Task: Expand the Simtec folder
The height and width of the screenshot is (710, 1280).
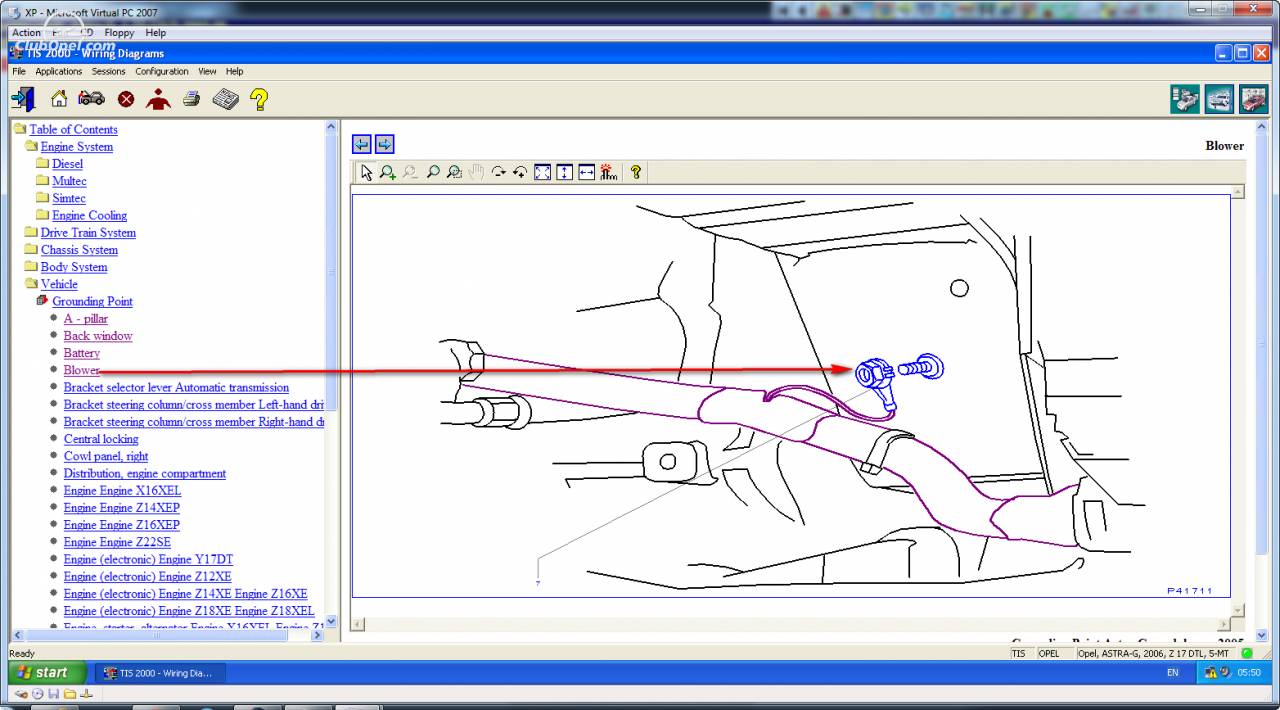Action: click(x=42, y=198)
